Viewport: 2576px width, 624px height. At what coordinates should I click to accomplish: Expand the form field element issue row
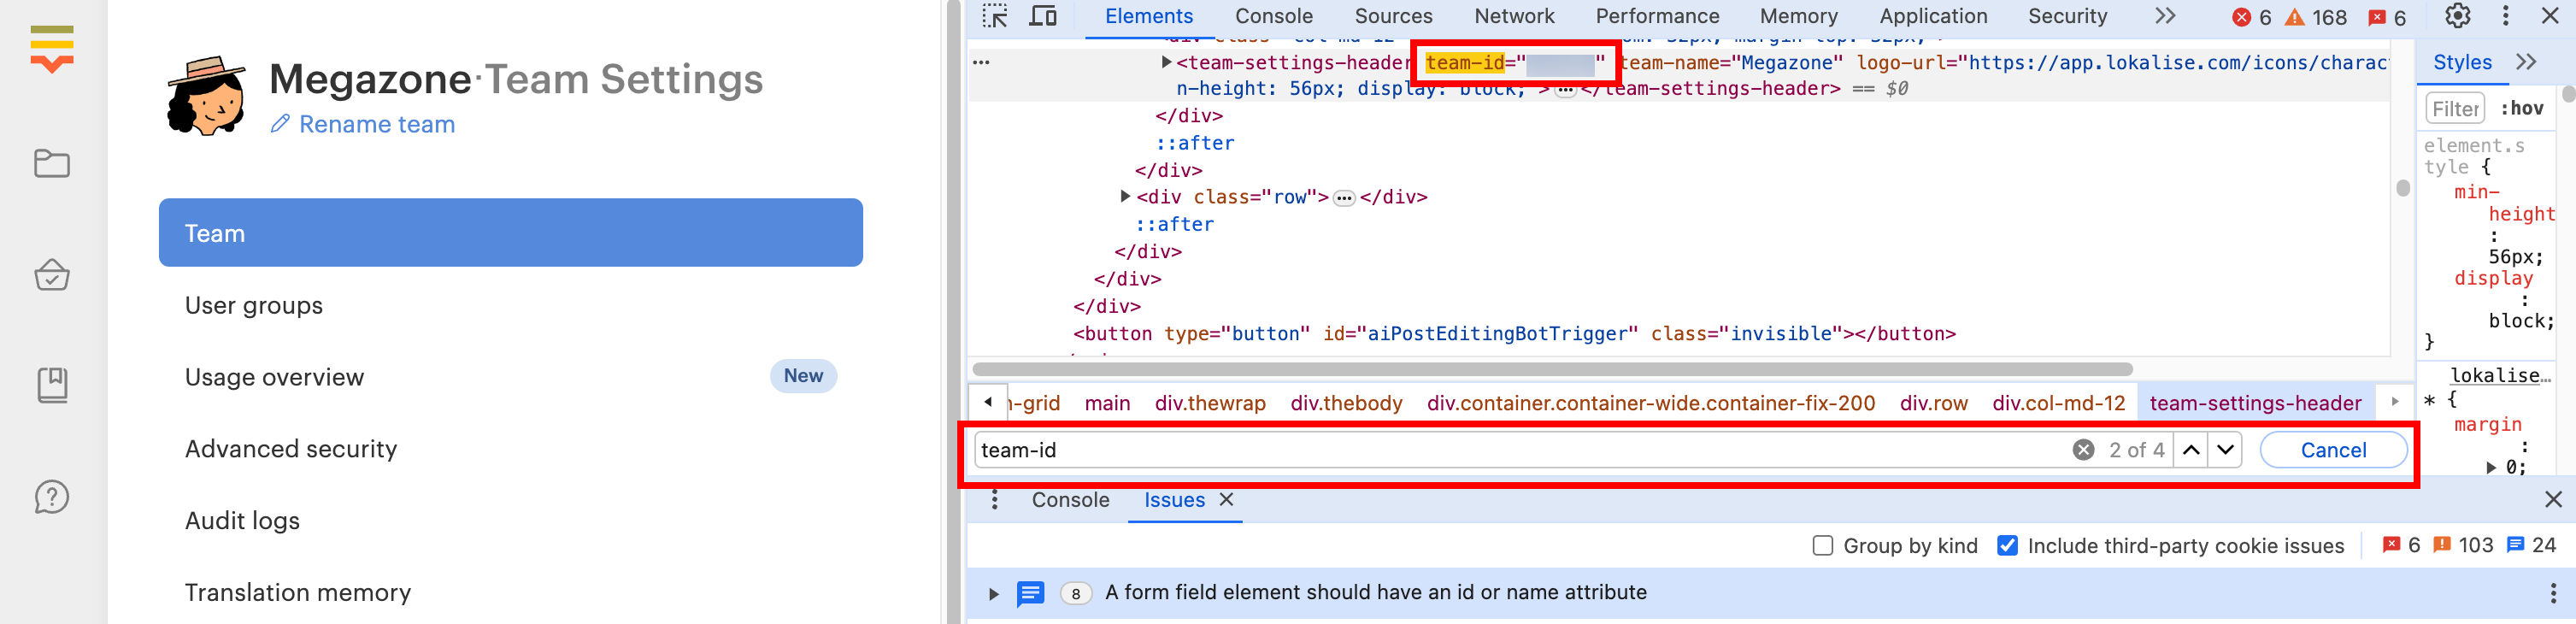[993, 594]
